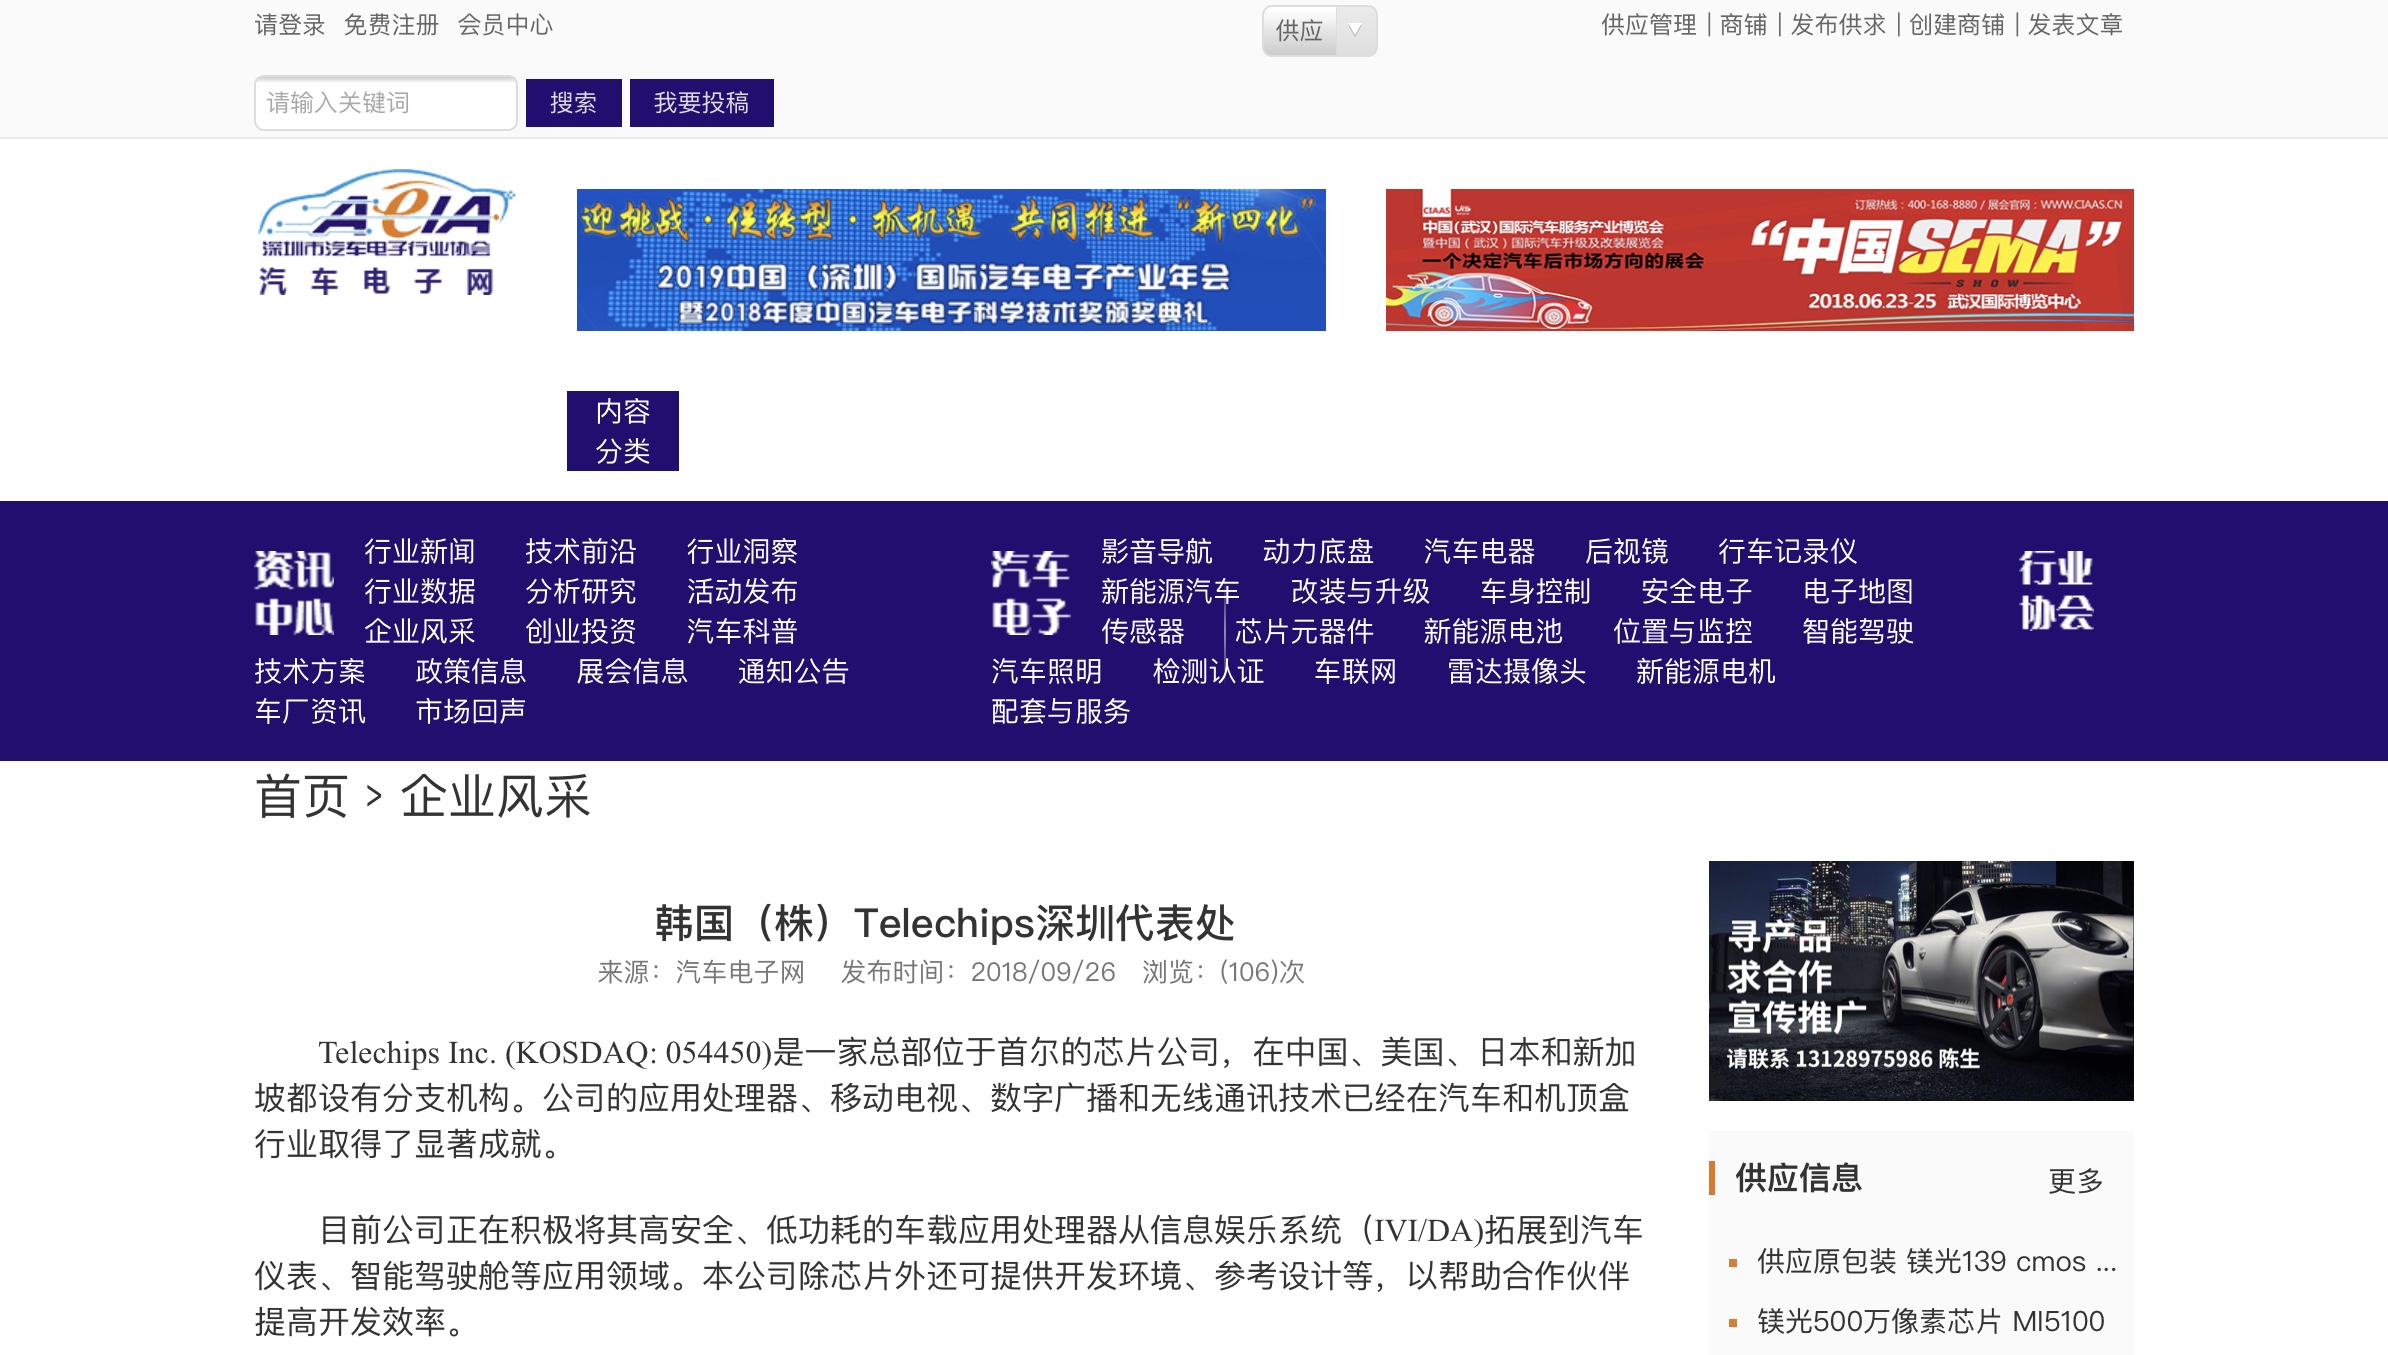
Task: Open 政策信息 menu item
Action: point(471,671)
